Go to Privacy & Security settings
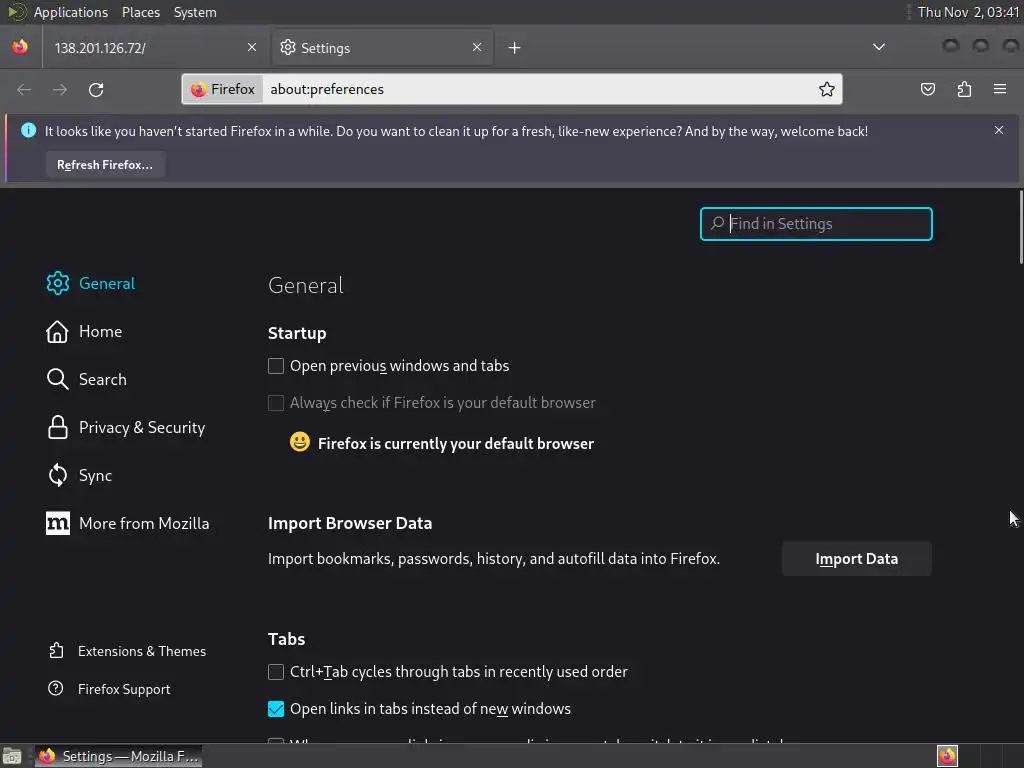1024x768 pixels. click(141, 427)
